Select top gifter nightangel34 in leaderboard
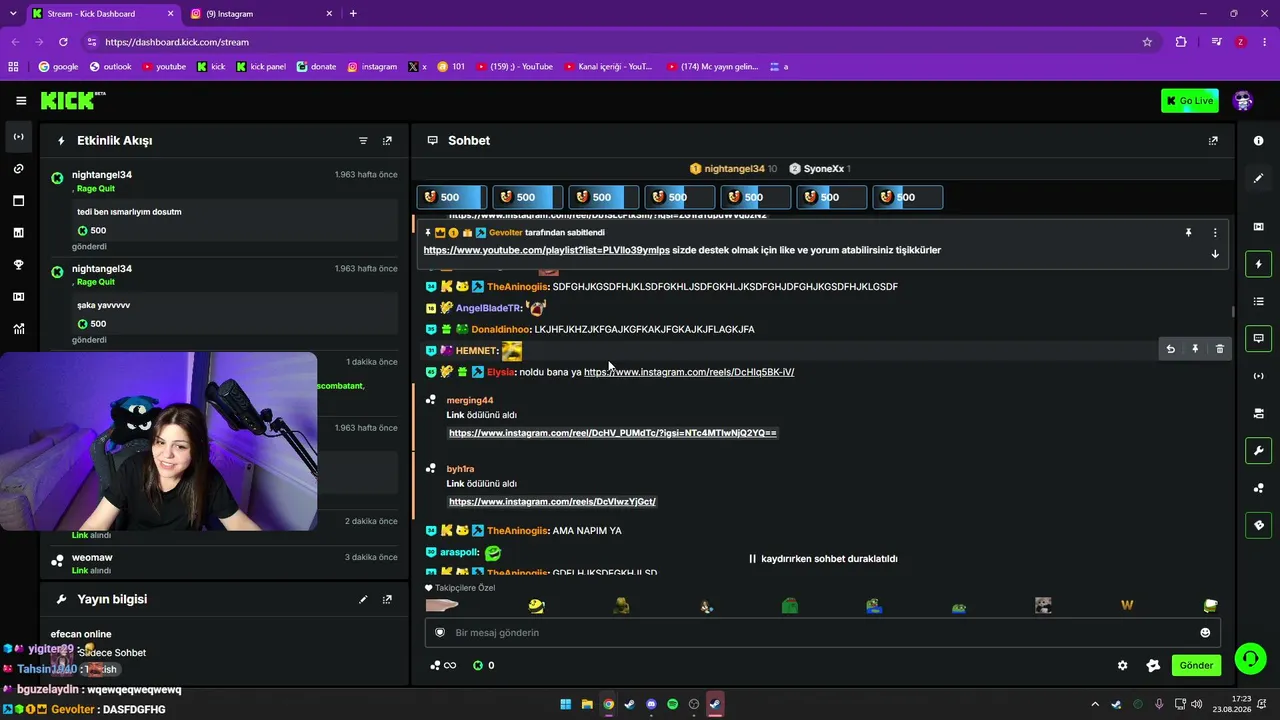This screenshot has width=1280, height=720. (x=733, y=169)
